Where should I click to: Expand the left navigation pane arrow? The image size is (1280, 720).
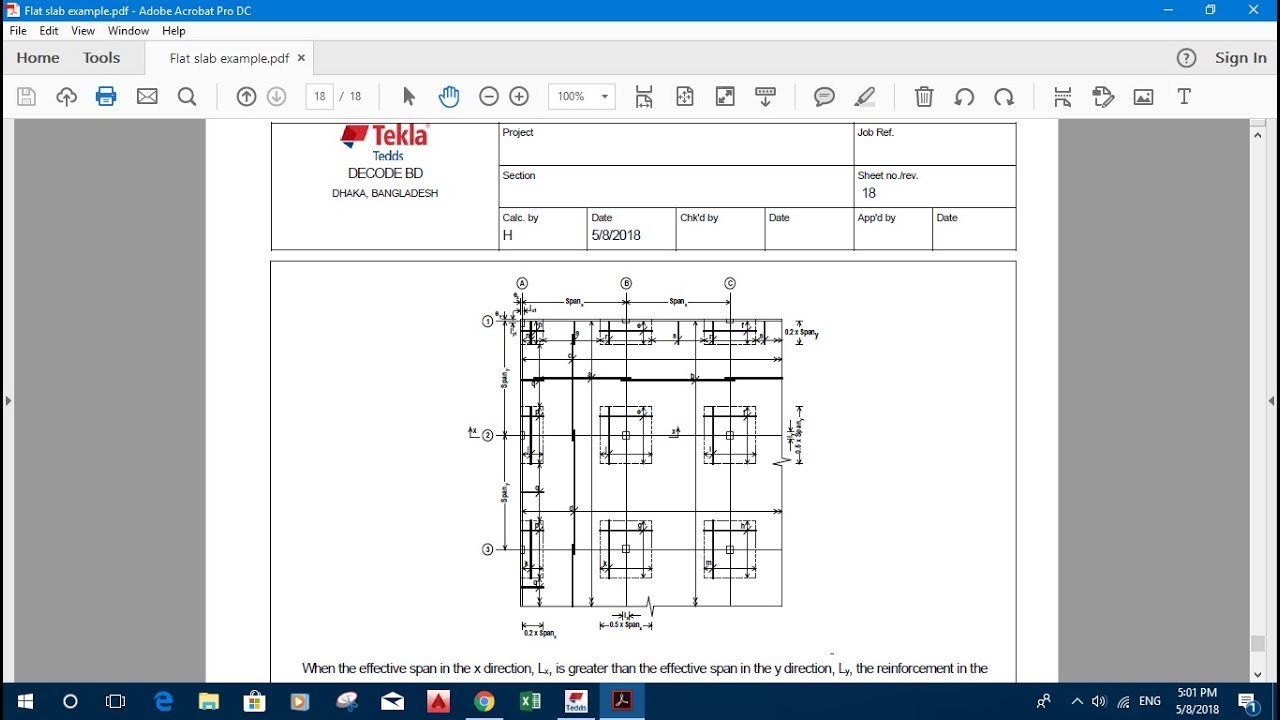pyautogui.click(x=8, y=399)
